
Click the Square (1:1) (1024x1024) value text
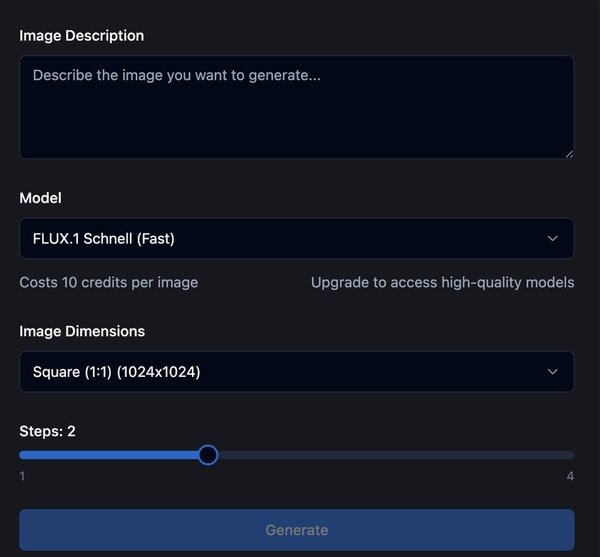click(x=117, y=371)
